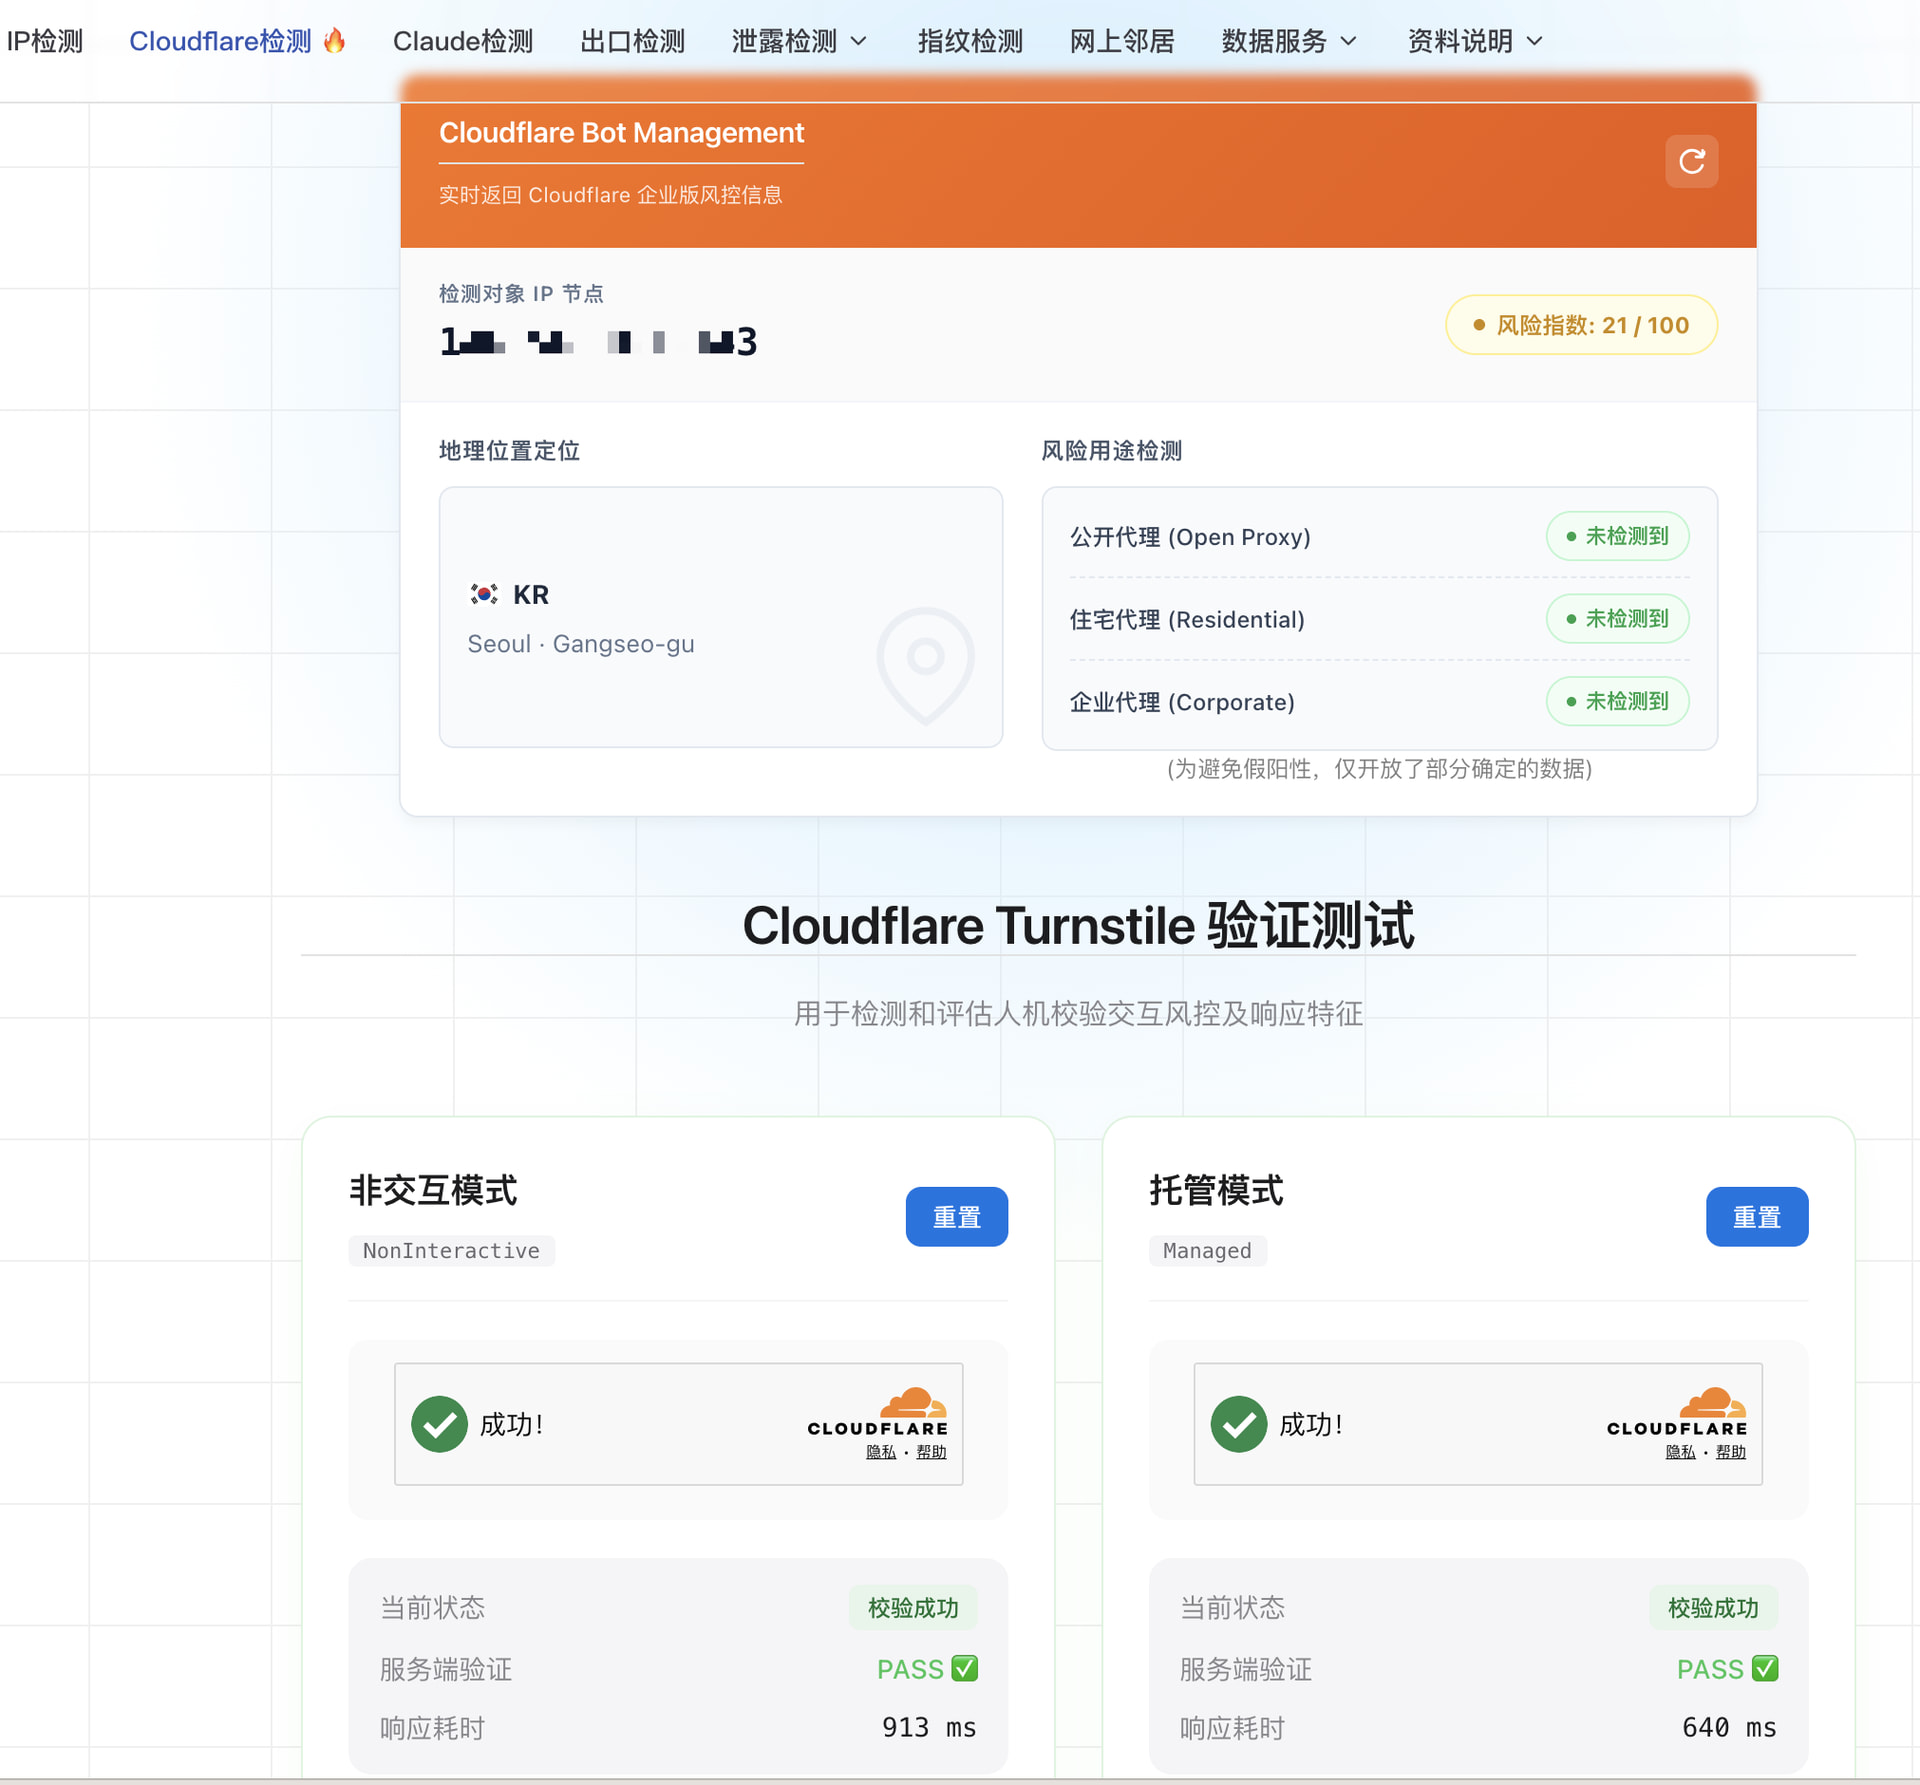Go to the Claude检测 page
This screenshot has height=1785, width=1920.
pyautogui.click(x=462, y=41)
